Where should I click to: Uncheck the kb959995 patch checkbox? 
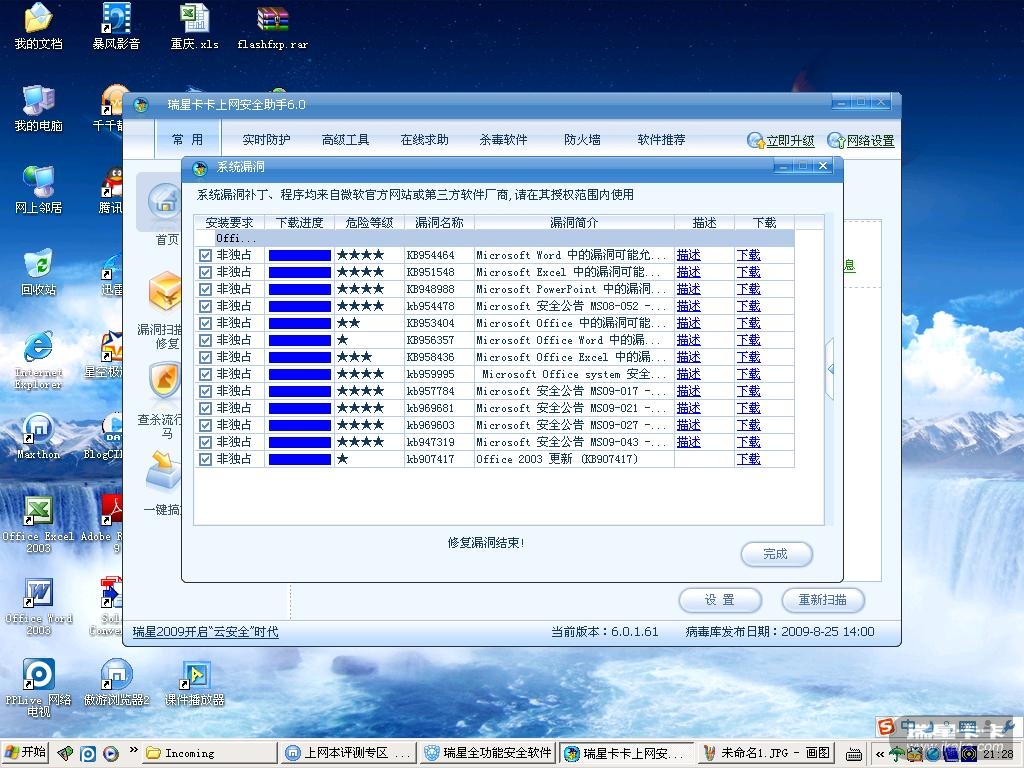pos(206,374)
